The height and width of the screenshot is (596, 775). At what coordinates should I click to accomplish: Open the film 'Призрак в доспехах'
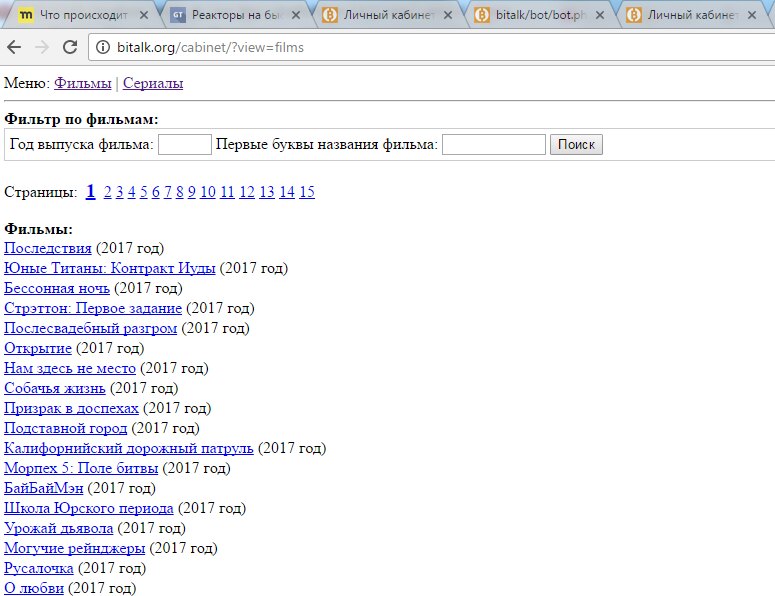71,408
